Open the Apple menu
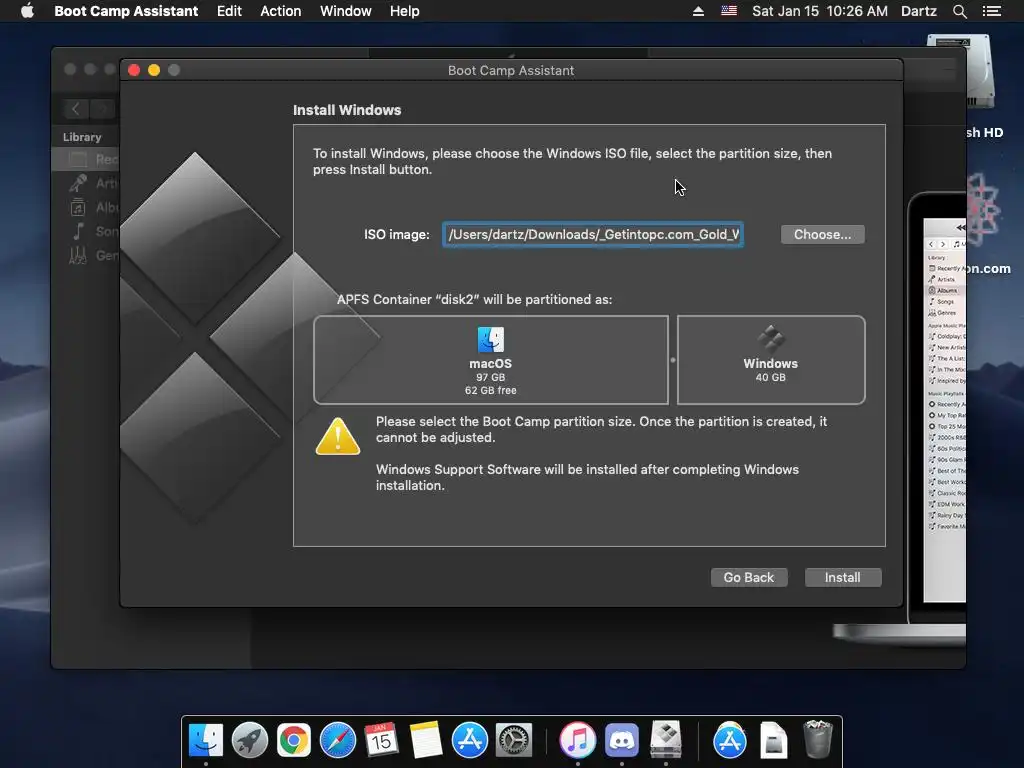 click(x=27, y=11)
